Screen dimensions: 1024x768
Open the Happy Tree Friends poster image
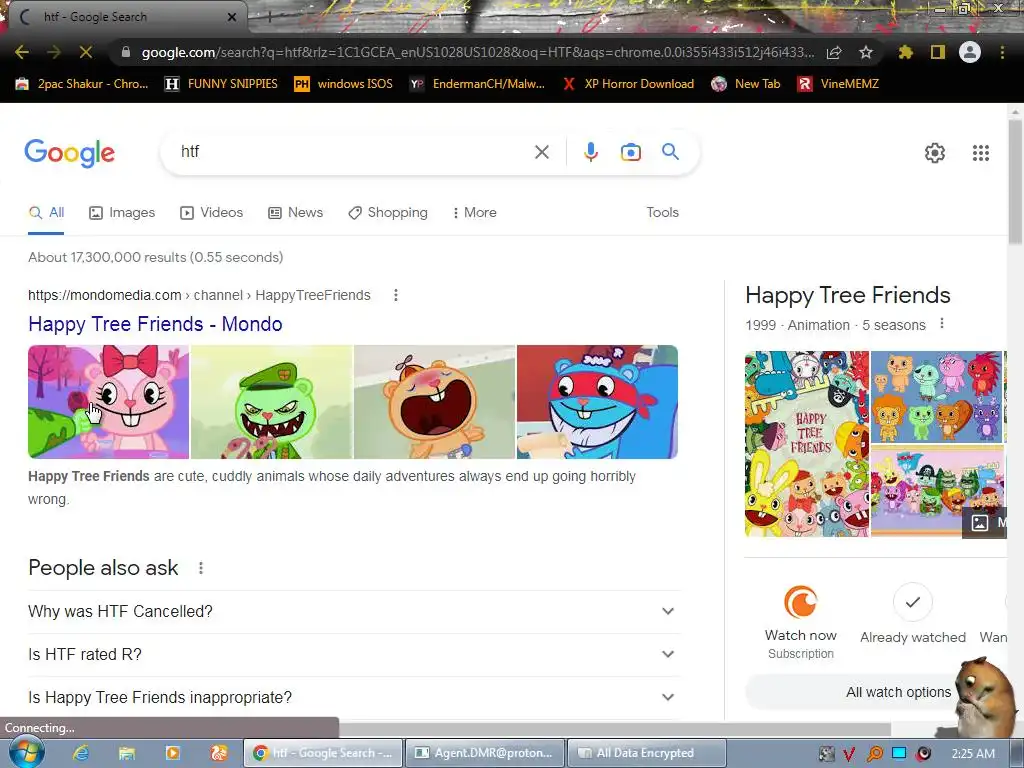pyautogui.click(x=807, y=444)
